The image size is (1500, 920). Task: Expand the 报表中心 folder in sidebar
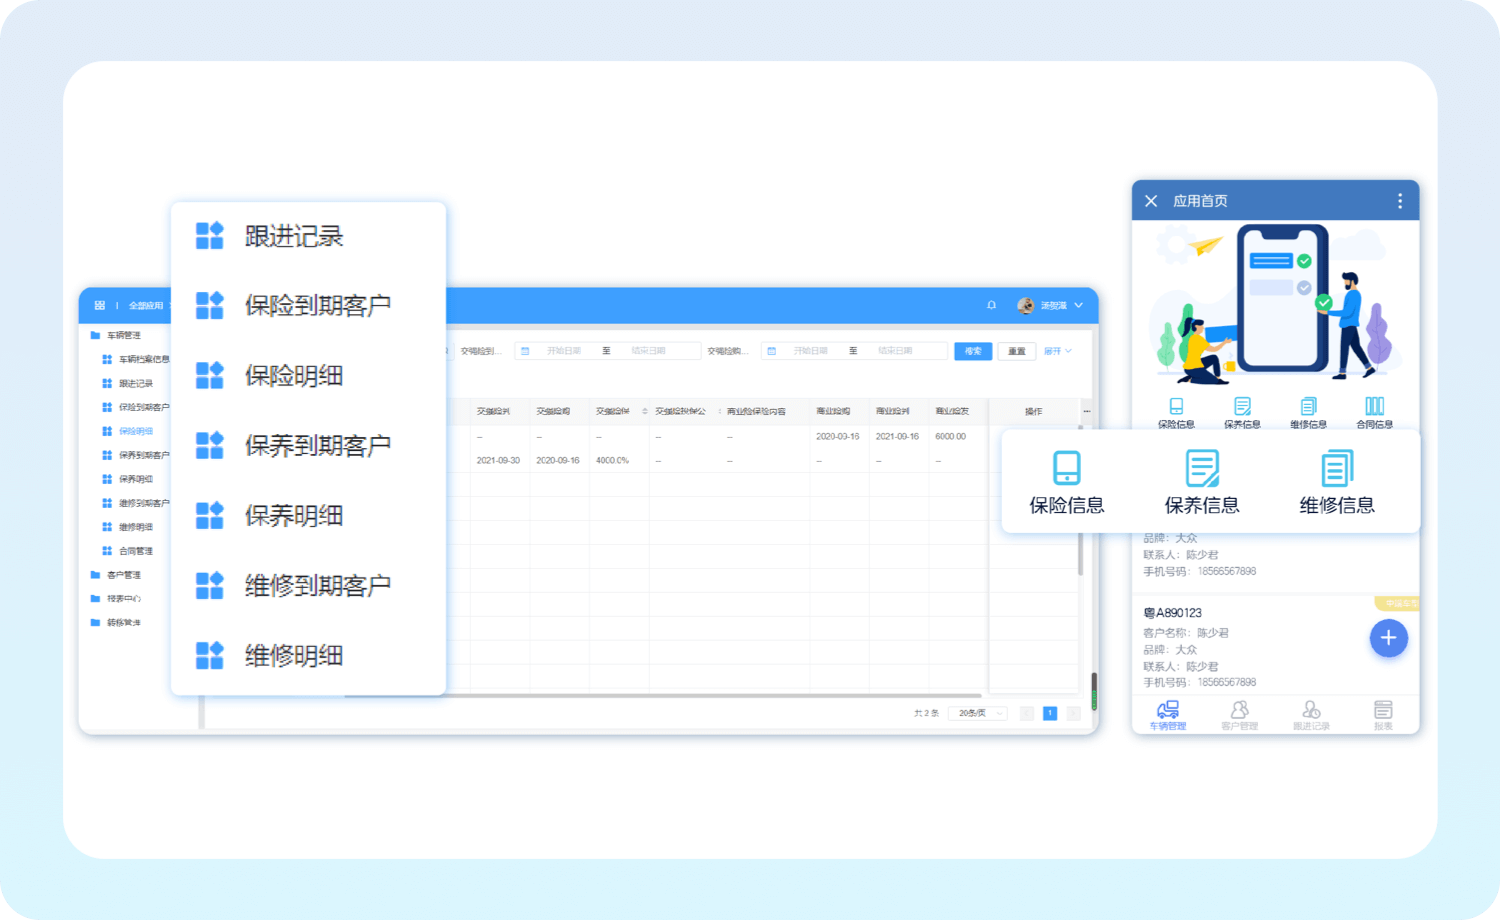coord(123,599)
